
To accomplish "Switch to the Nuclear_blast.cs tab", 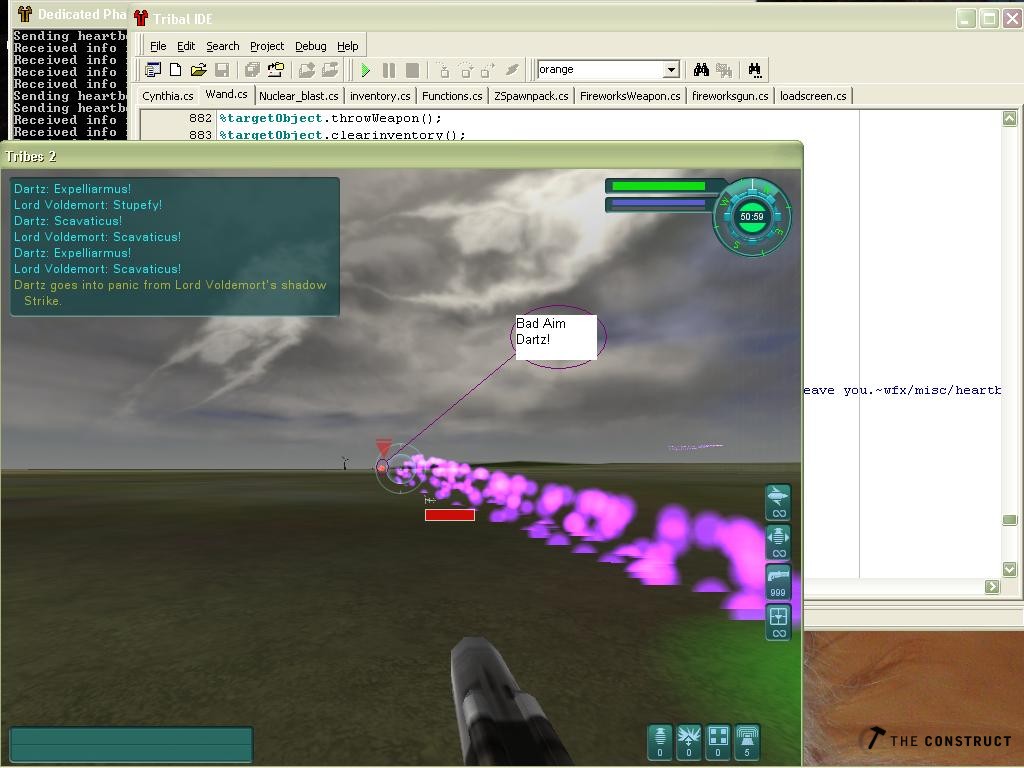I will point(299,96).
